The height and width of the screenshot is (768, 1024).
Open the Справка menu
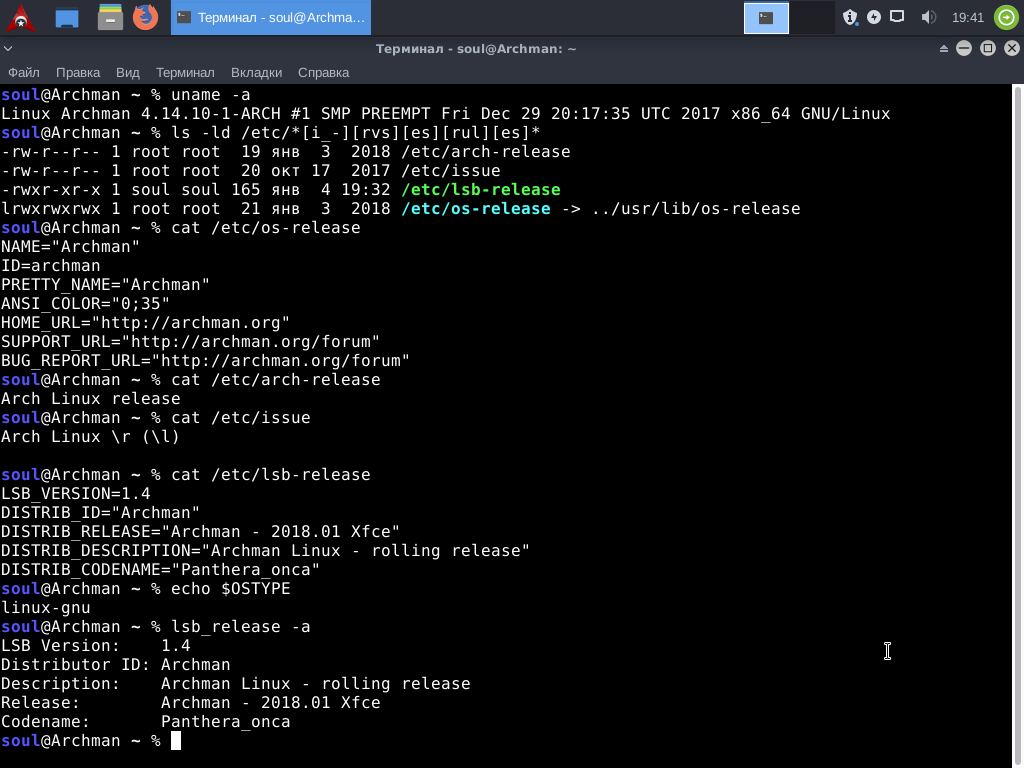coord(323,72)
